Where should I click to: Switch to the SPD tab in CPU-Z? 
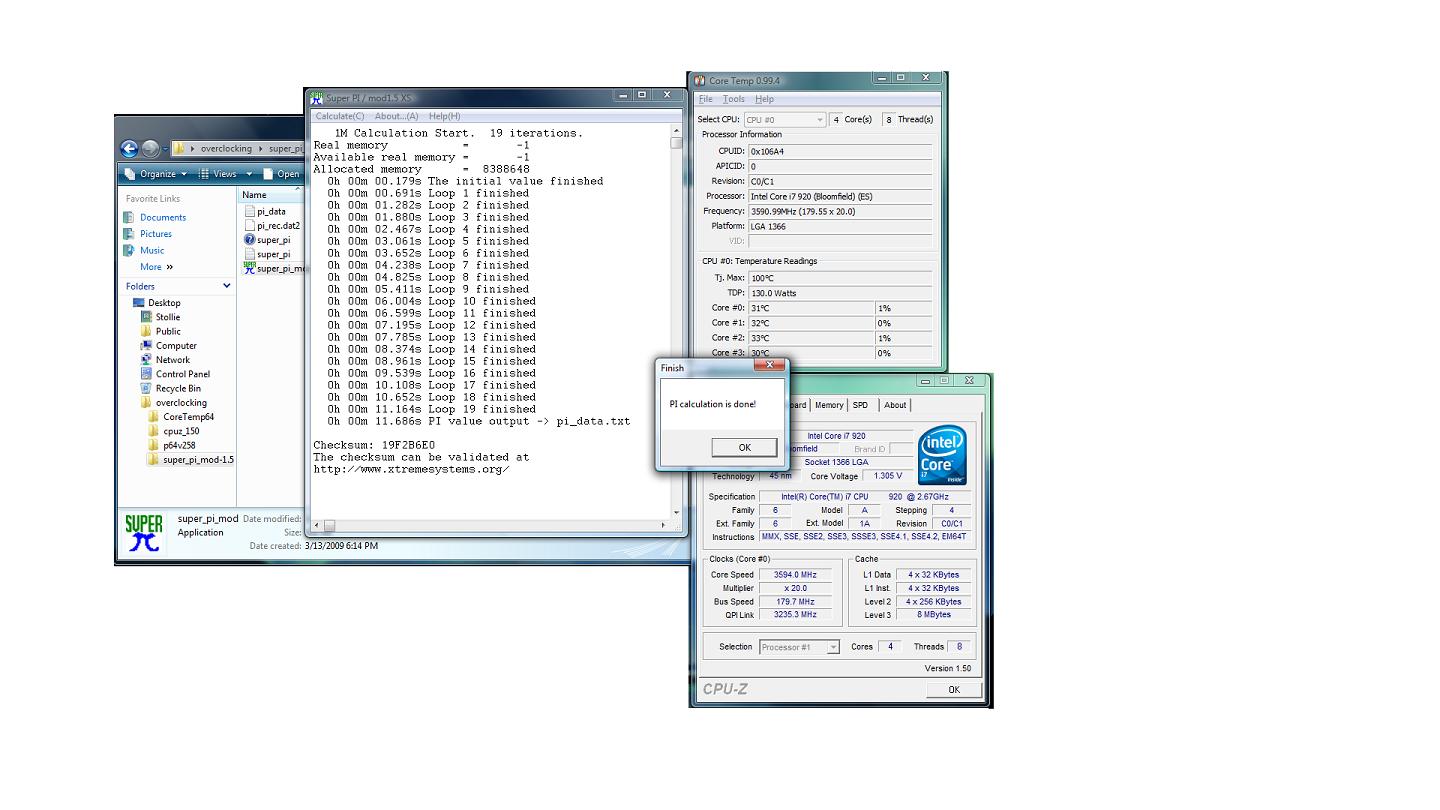[860, 405]
